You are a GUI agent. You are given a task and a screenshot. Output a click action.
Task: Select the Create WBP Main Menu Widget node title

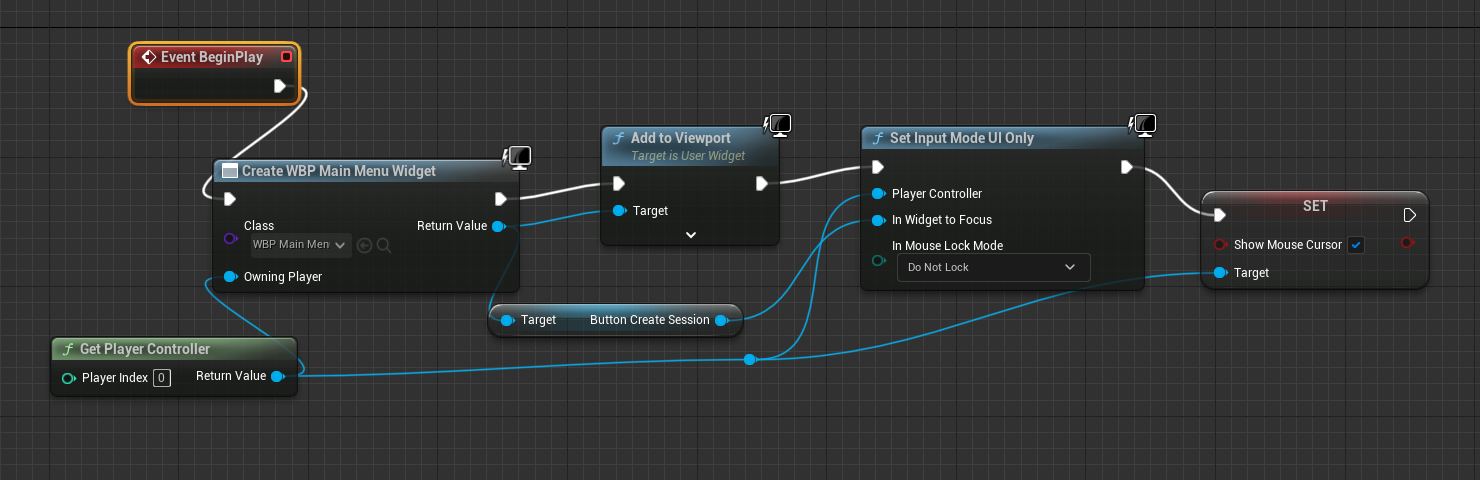[x=339, y=171]
